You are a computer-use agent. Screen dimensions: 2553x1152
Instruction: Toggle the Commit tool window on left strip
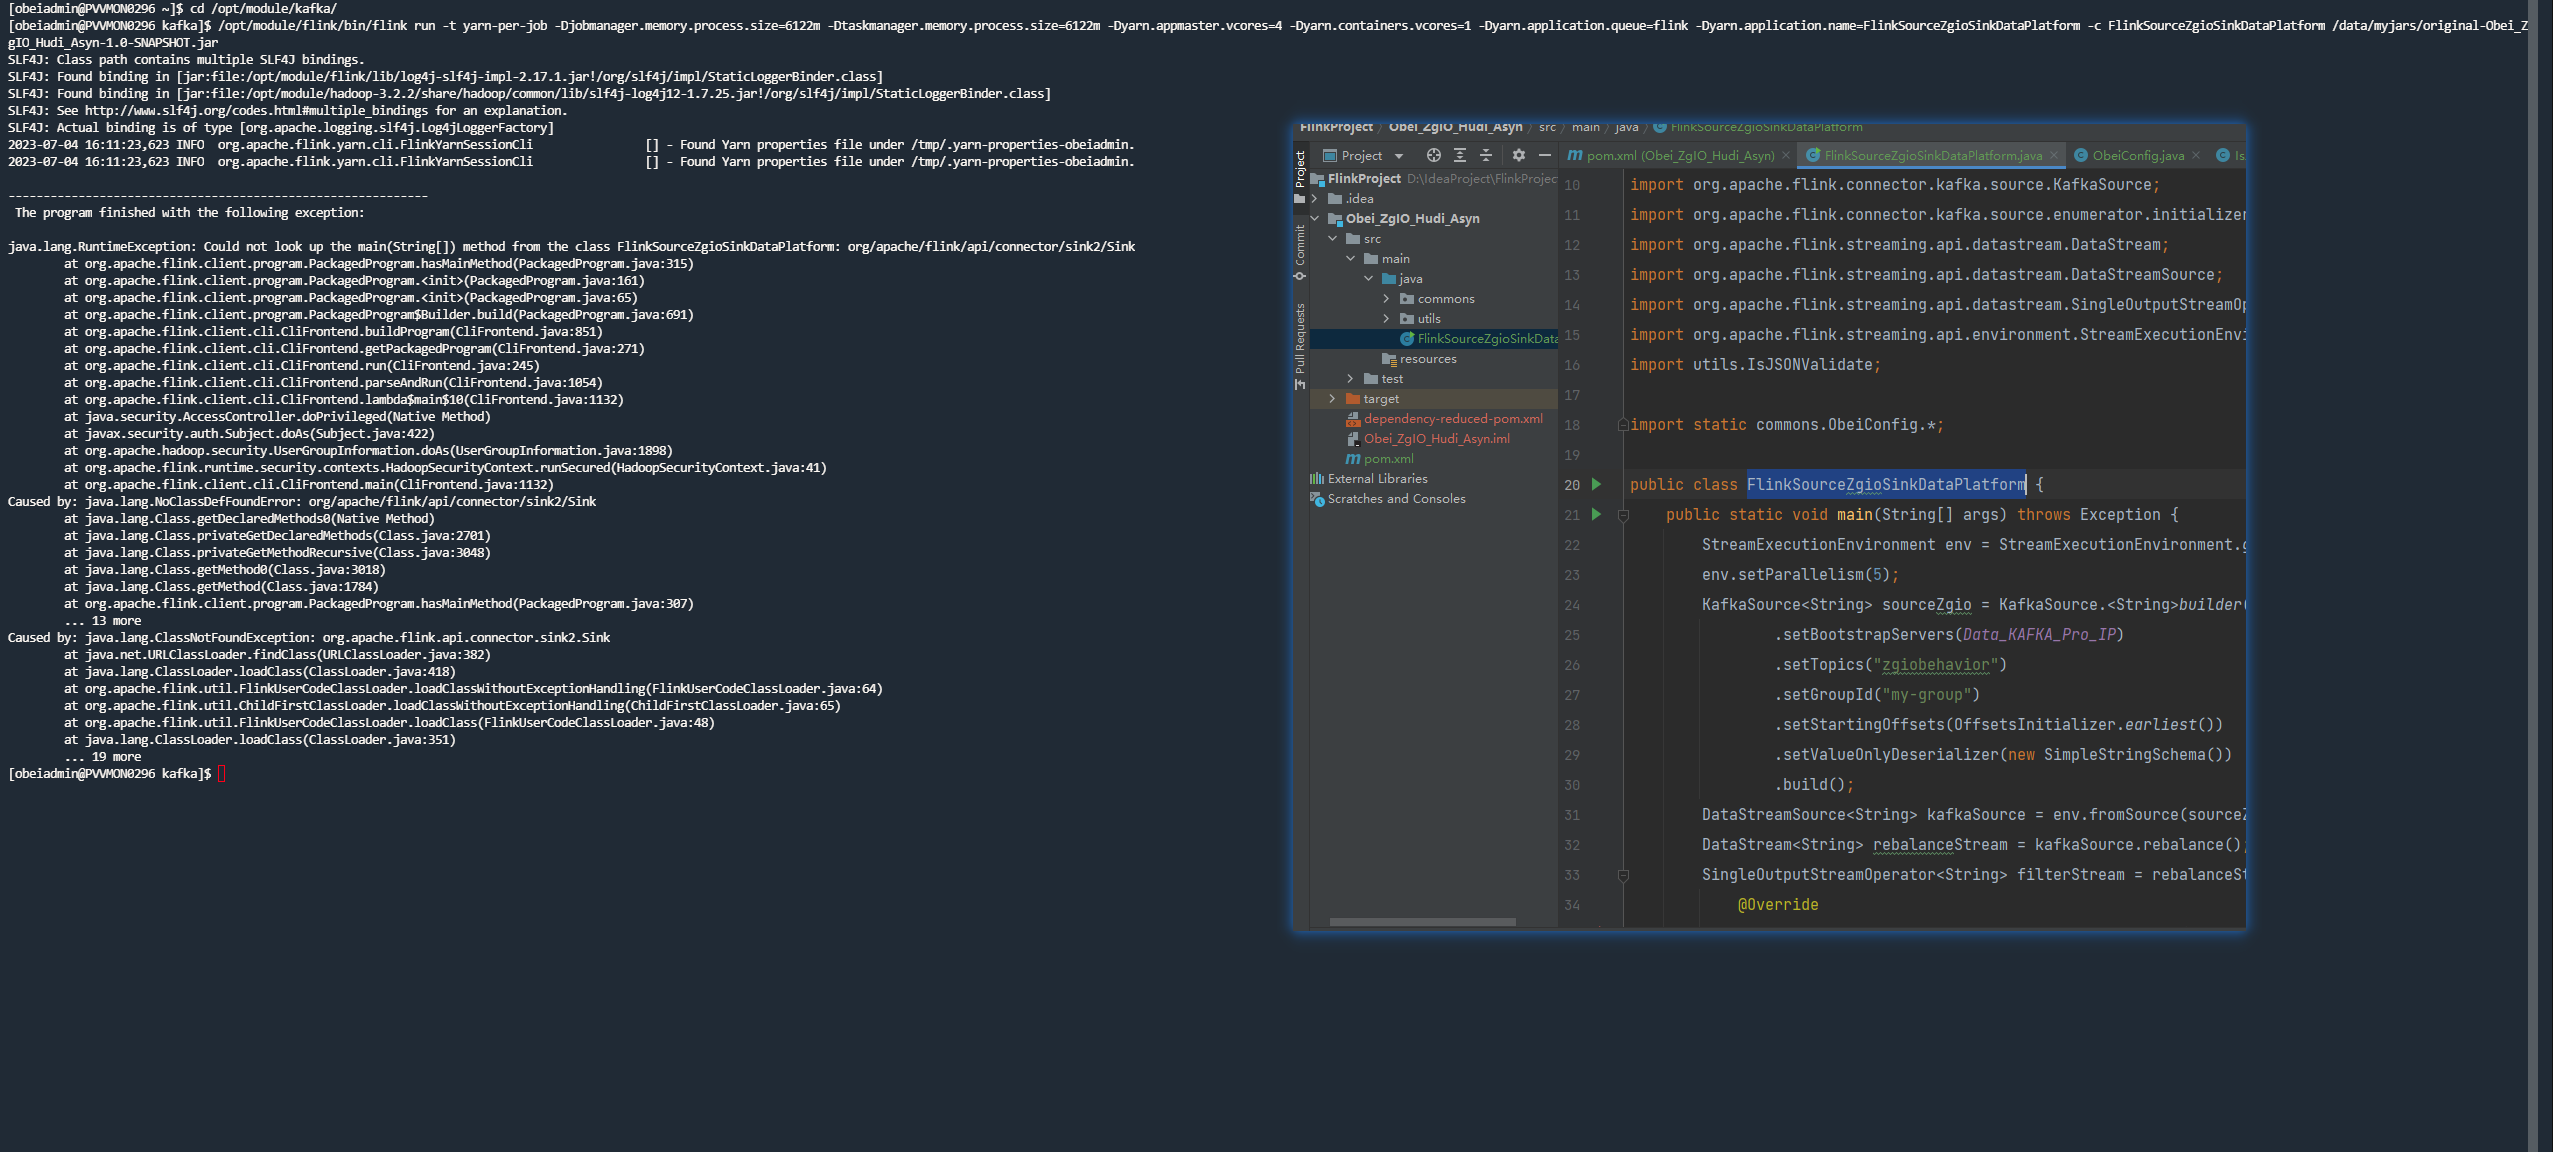coord(1300,252)
